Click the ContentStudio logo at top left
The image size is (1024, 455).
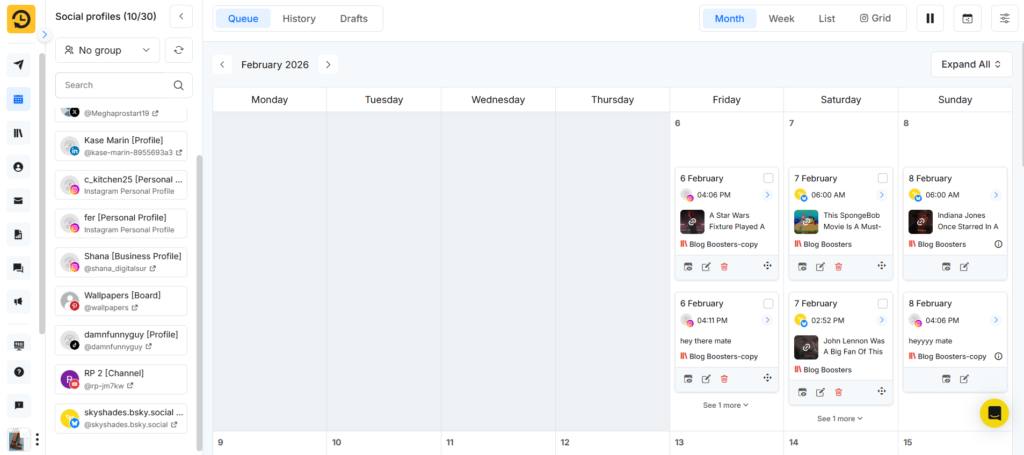tap(21, 19)
